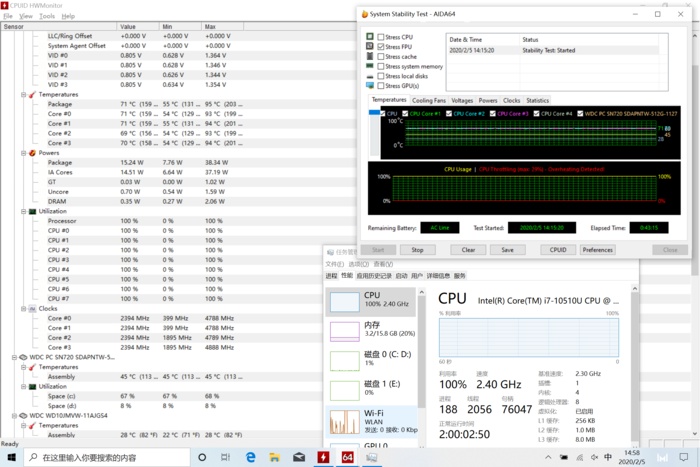This screenshot has height=467, width=700.
Task: Open Cortana circle icon on taskbar
Action: [202, 457]
